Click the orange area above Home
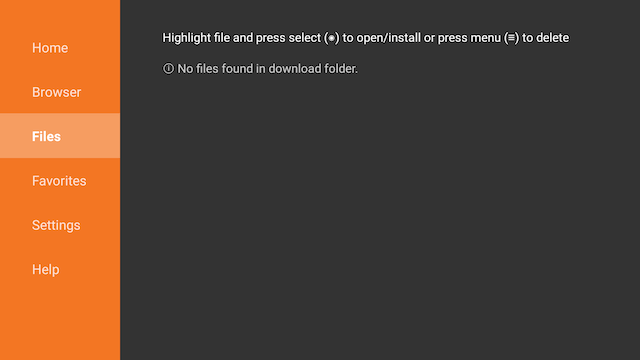 pyautogui.click(x=60, y=13)
